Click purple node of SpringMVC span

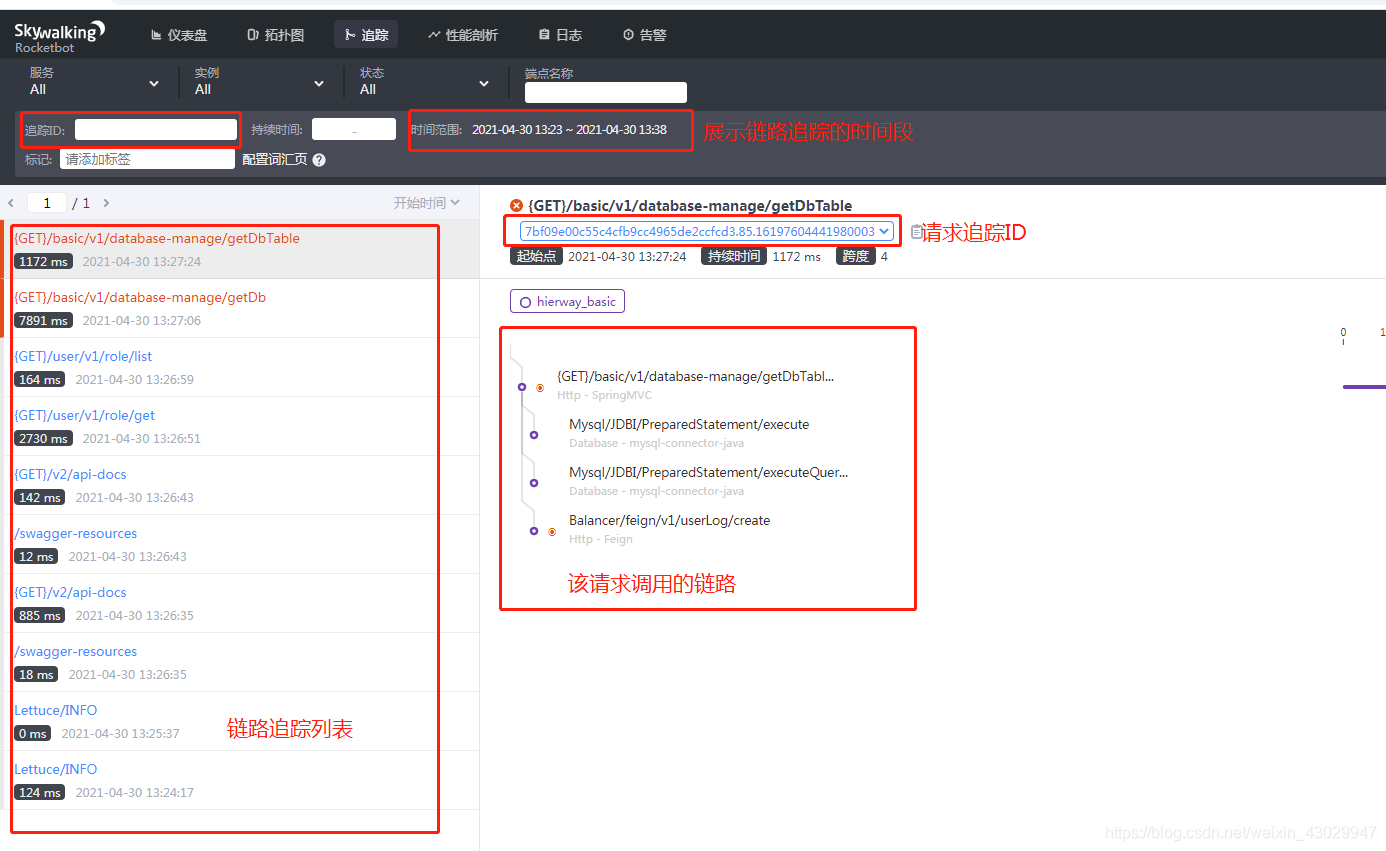pyautogui.click(x=522, y=387)
